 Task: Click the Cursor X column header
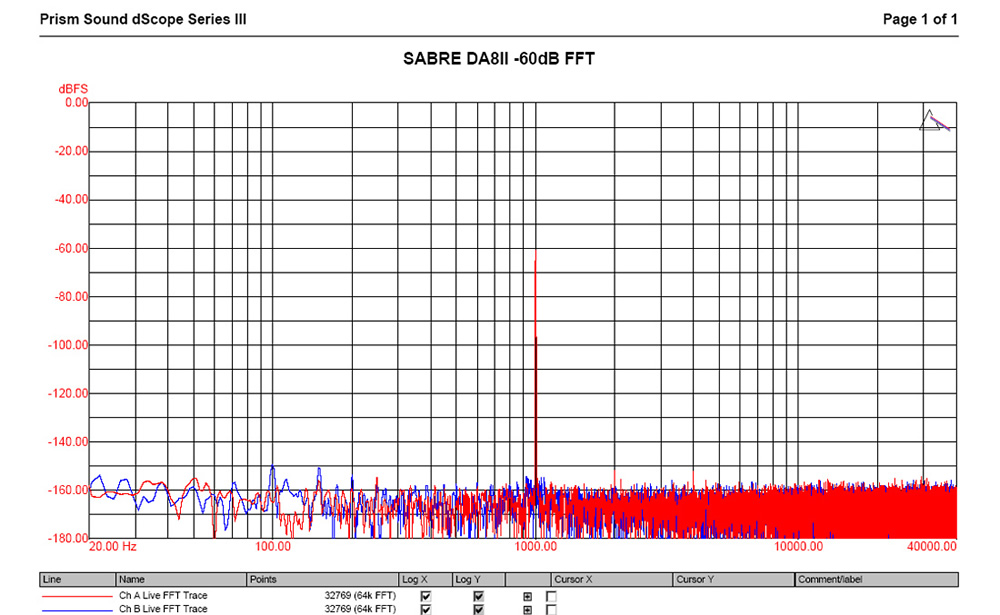pos(612,579)
